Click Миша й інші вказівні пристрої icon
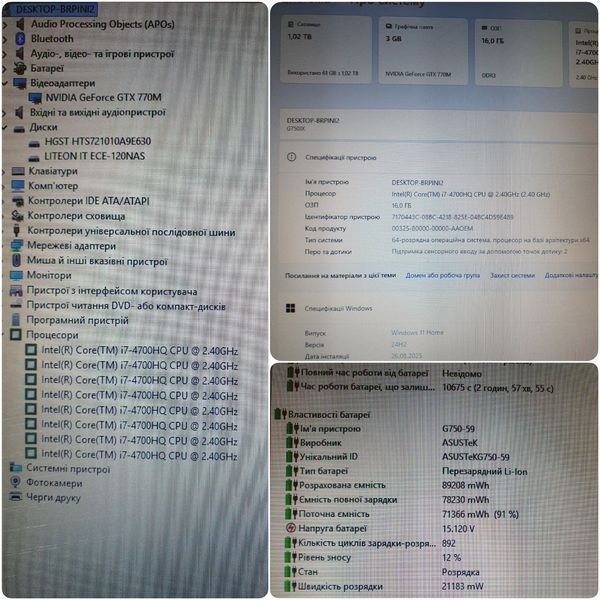 [x=16, y=261]
